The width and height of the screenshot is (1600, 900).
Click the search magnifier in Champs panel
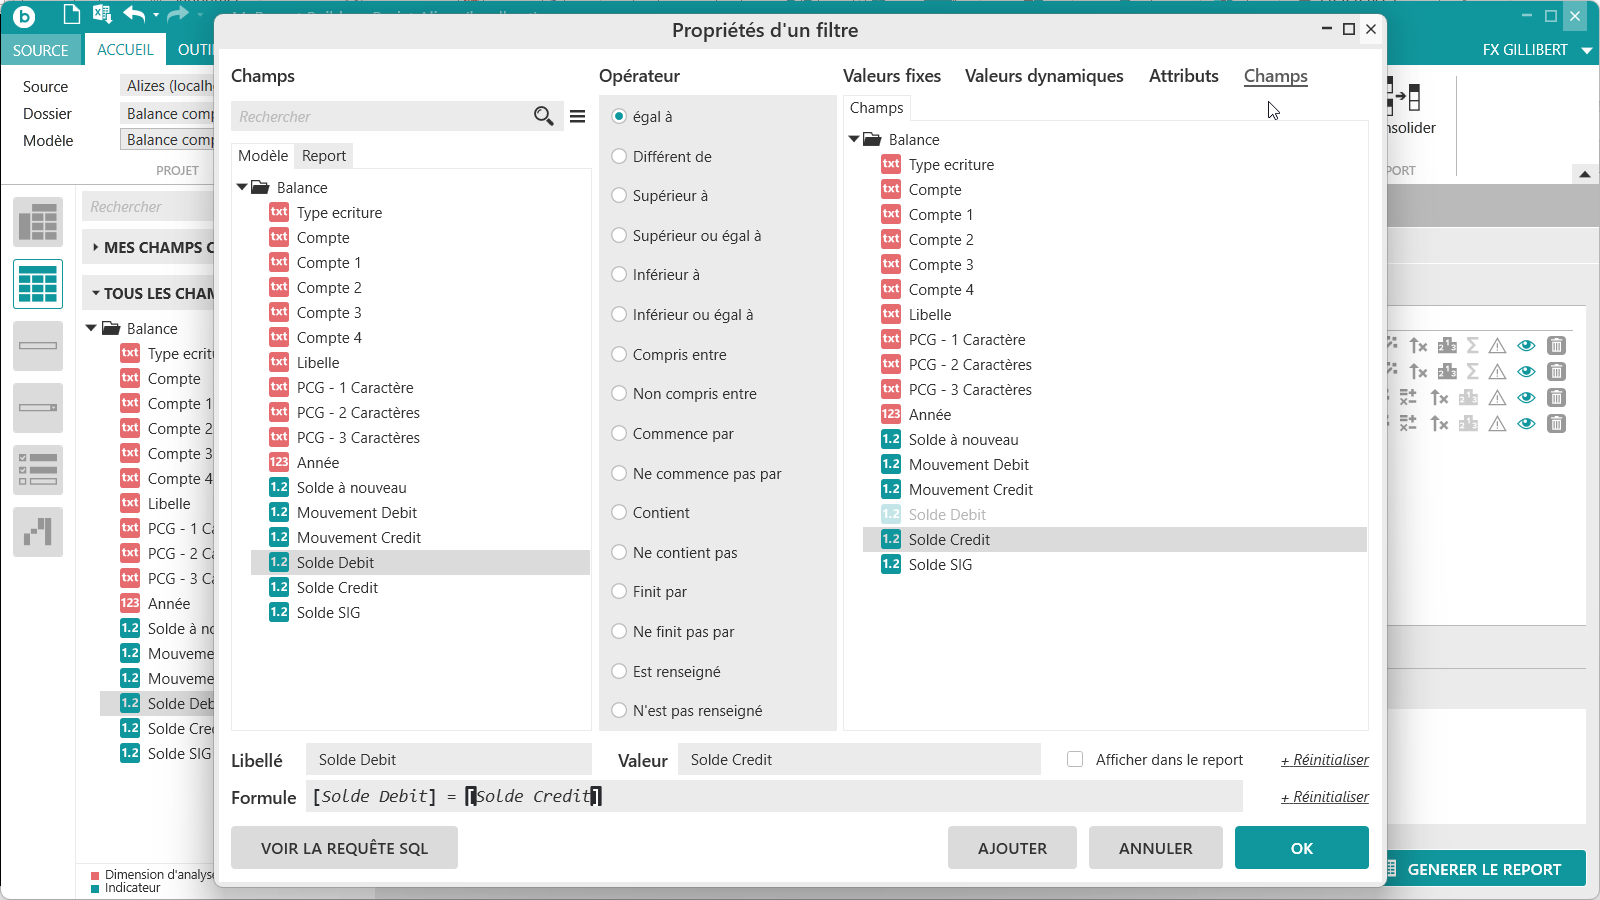tap(543, 116)
